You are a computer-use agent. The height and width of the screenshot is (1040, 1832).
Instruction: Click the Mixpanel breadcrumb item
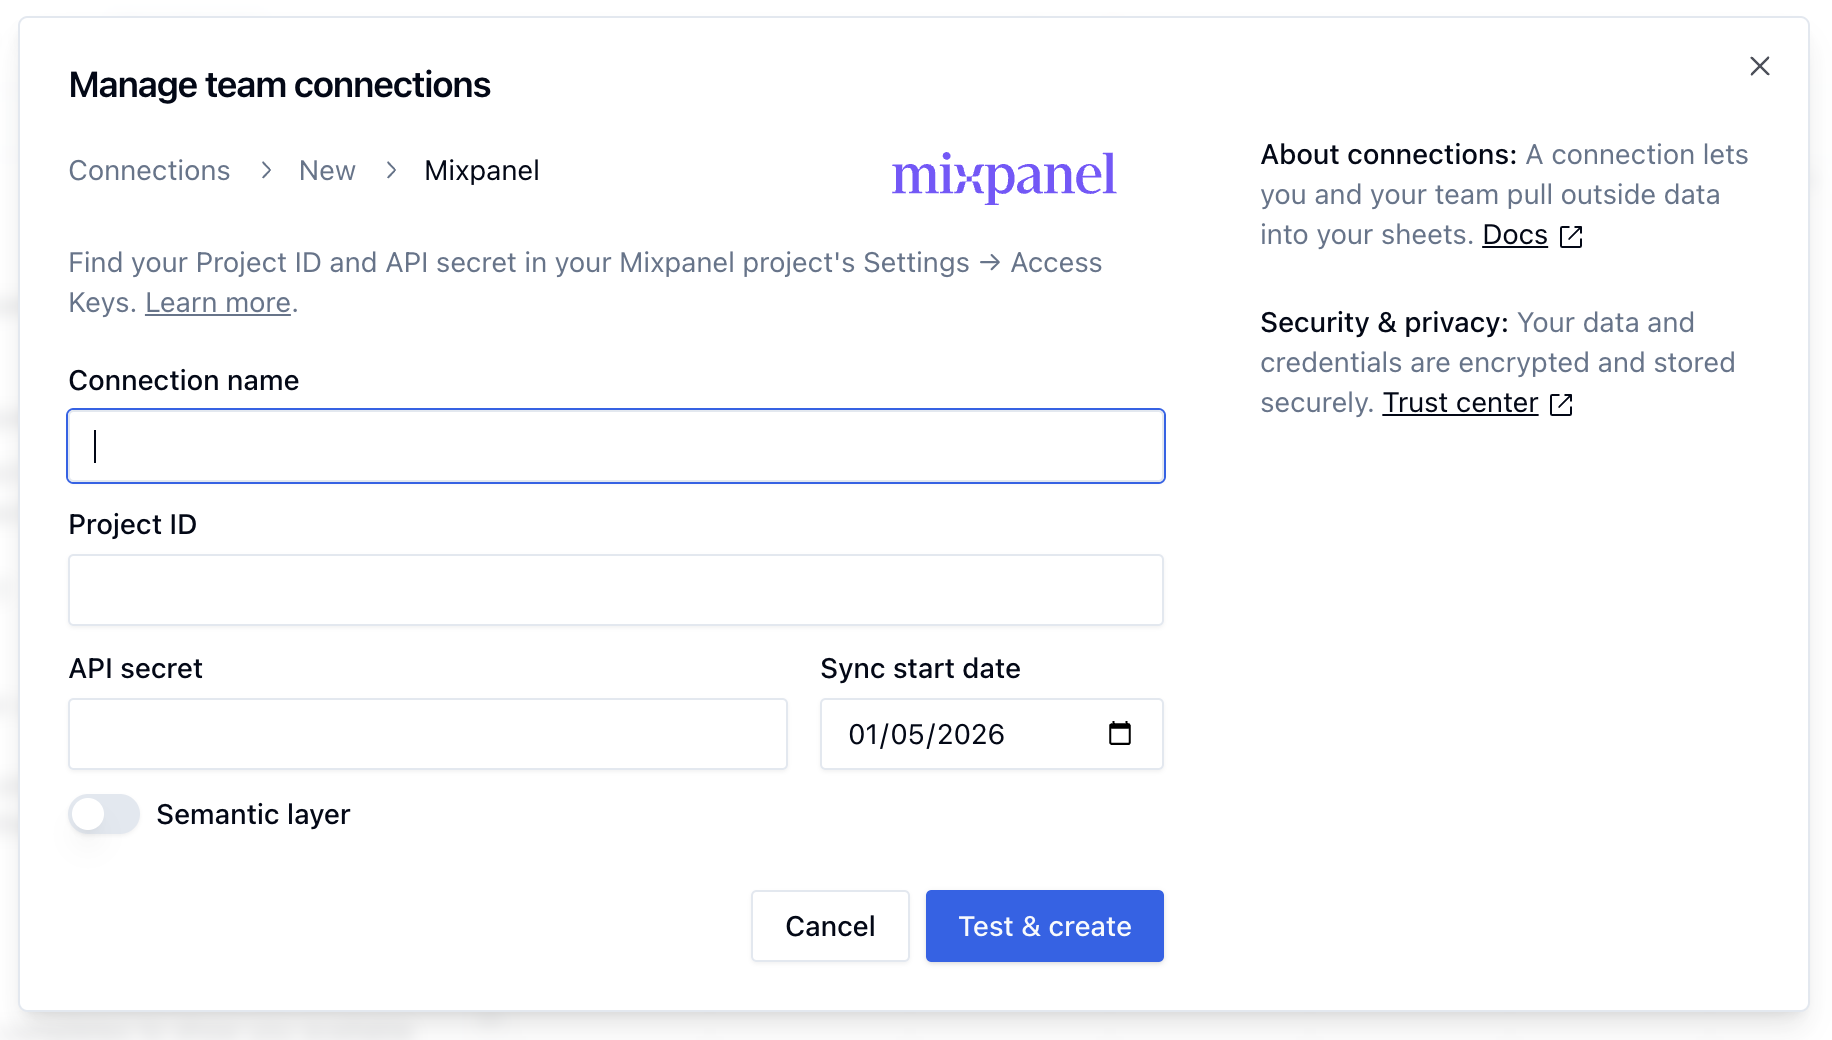pyautogui.click(x=482, y=171)
